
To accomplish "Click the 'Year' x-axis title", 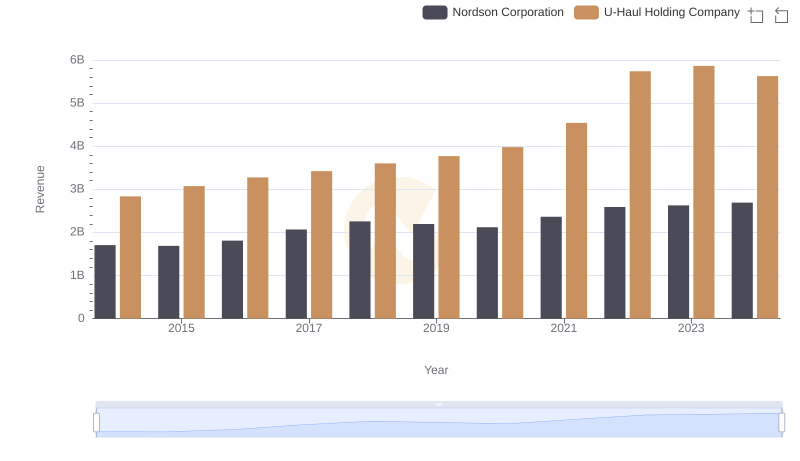I will tap(436, 370).
